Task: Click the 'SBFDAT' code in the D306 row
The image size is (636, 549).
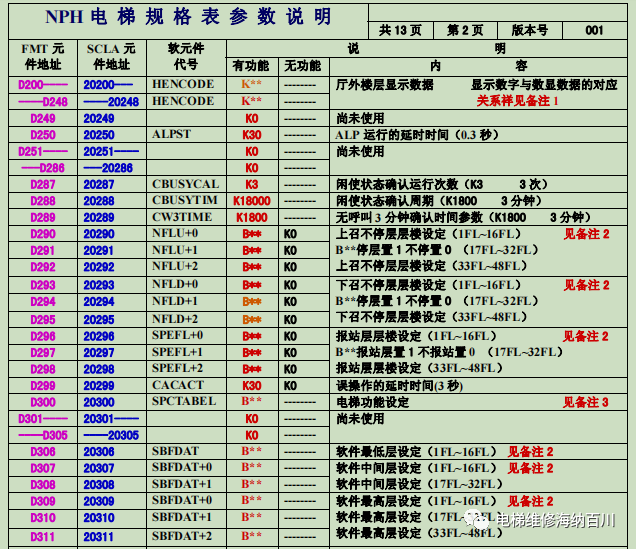Action: click(x=175, y=451)
